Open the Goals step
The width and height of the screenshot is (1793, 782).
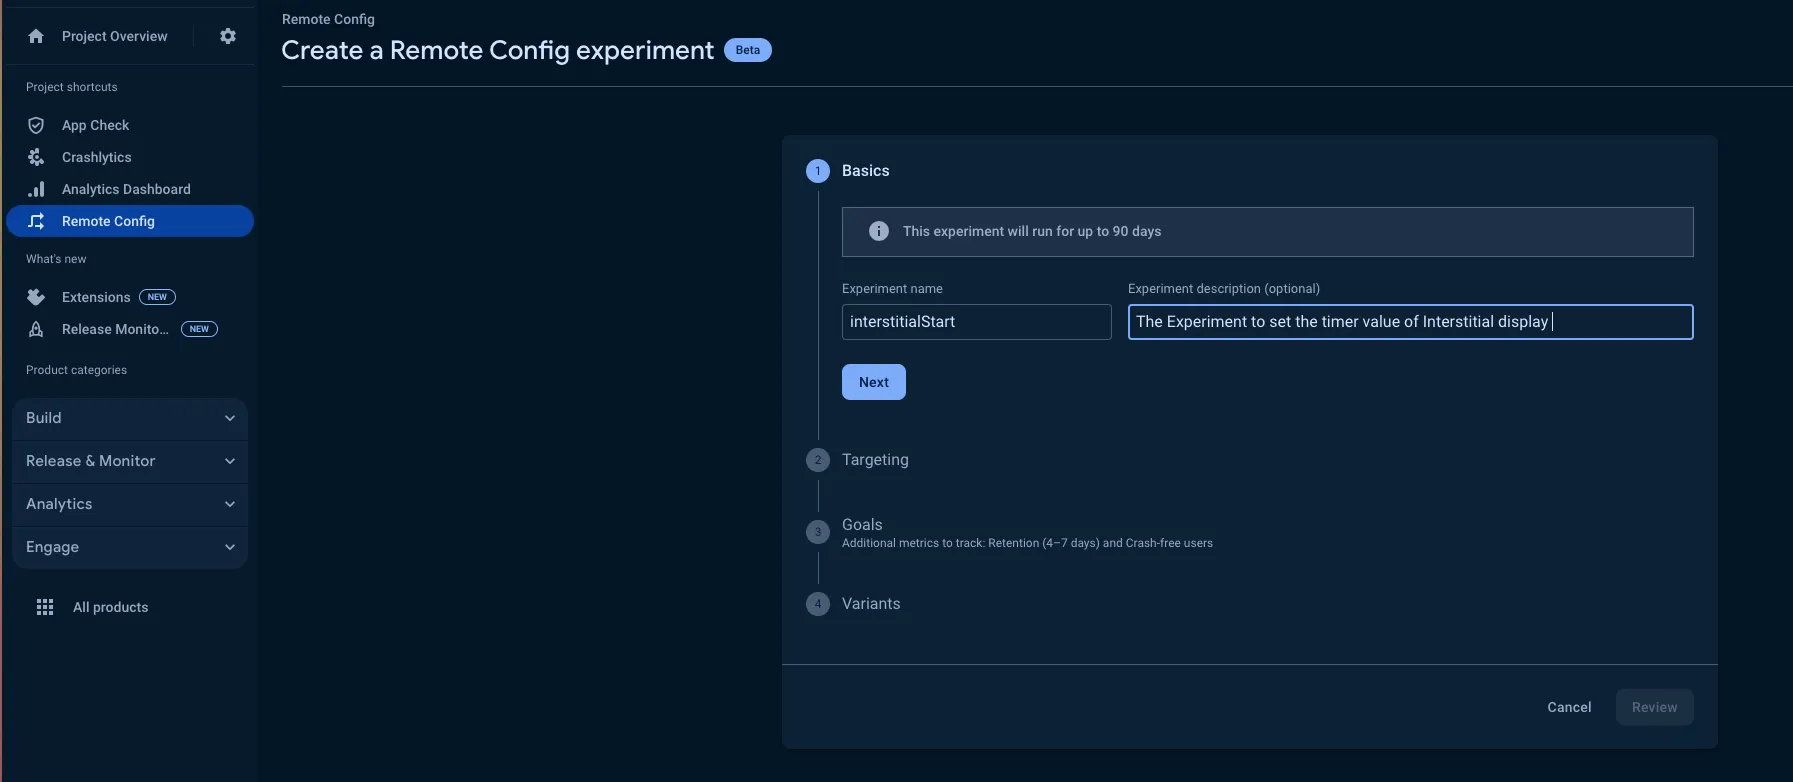coord(862,525)
